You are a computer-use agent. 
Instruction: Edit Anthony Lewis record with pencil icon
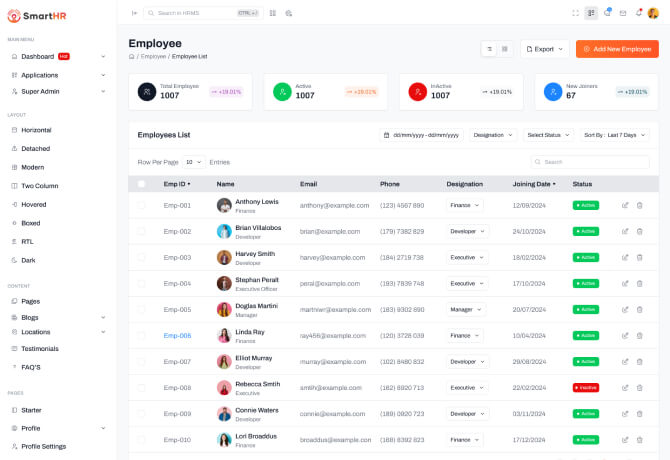pyautogui.click(x=625, y=205)
